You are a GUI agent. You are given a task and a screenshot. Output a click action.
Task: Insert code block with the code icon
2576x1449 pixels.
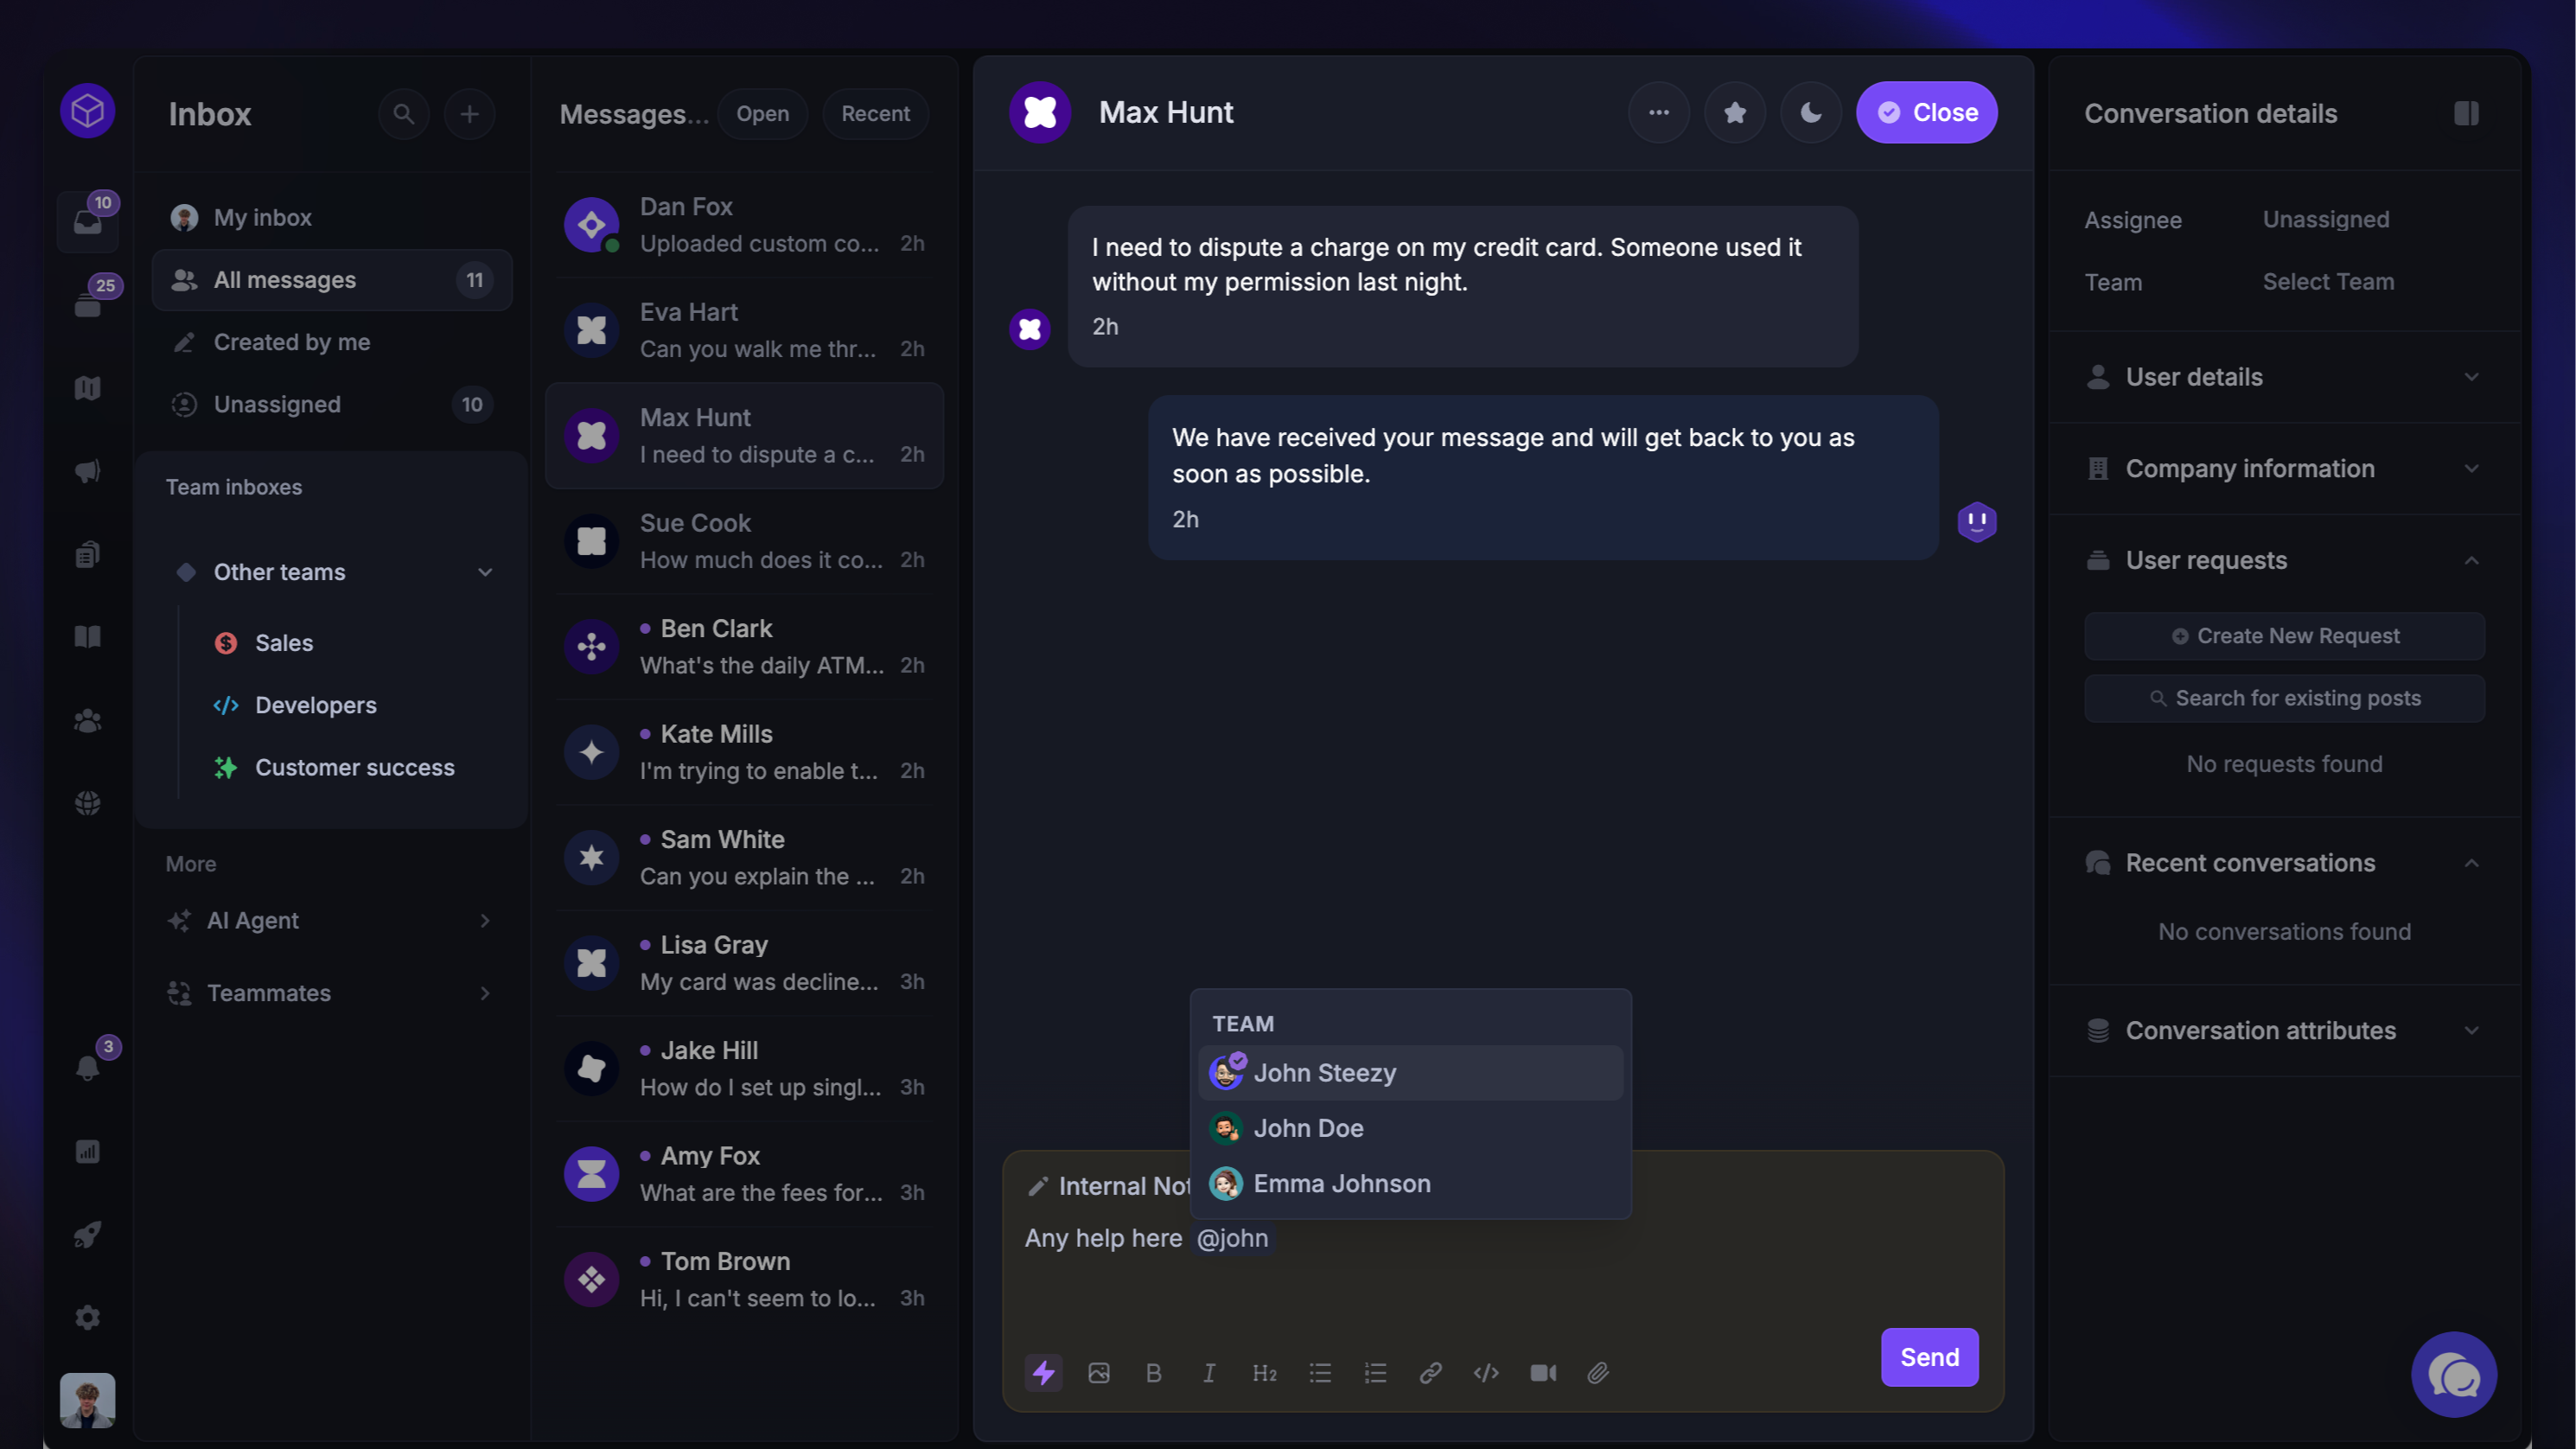point(1486,1373)
